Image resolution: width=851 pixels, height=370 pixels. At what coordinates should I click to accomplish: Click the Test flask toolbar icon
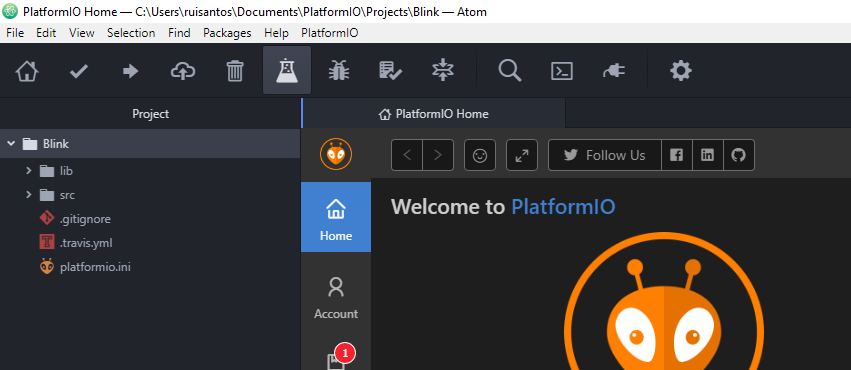point(287,71)
